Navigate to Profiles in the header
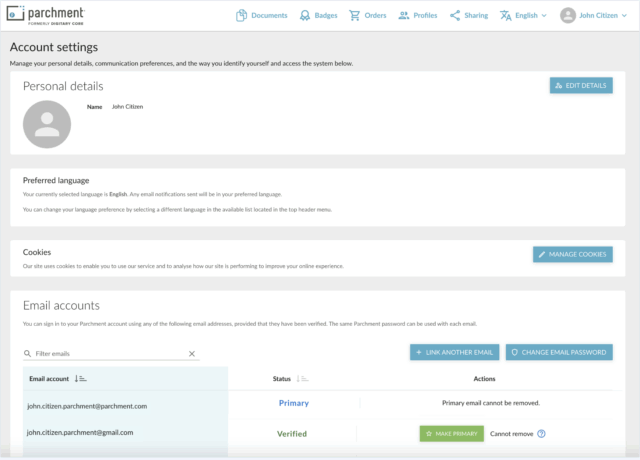 click(417, 15)
